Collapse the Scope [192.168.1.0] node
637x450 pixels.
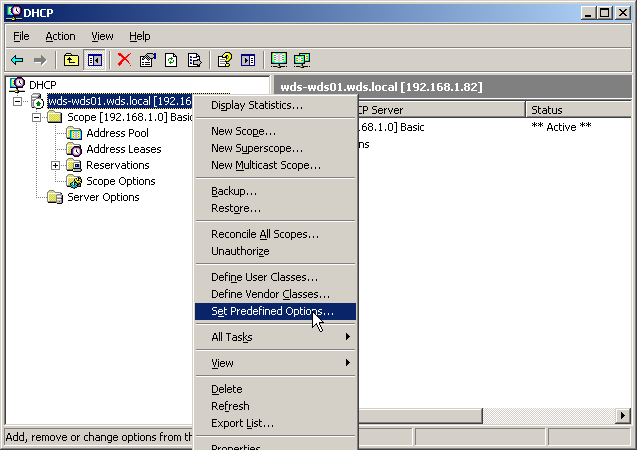click(x=37, y=117)
